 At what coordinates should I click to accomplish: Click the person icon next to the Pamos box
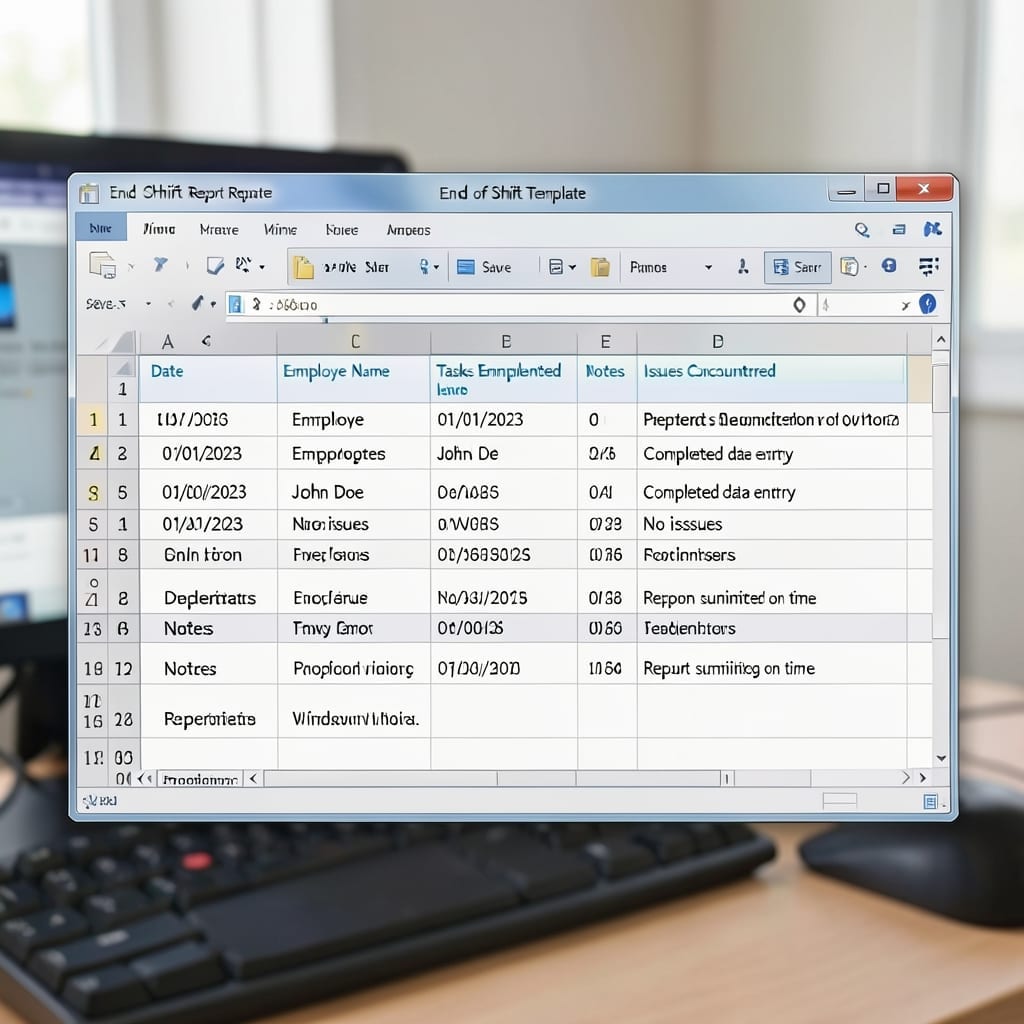(x=743, y=266)
